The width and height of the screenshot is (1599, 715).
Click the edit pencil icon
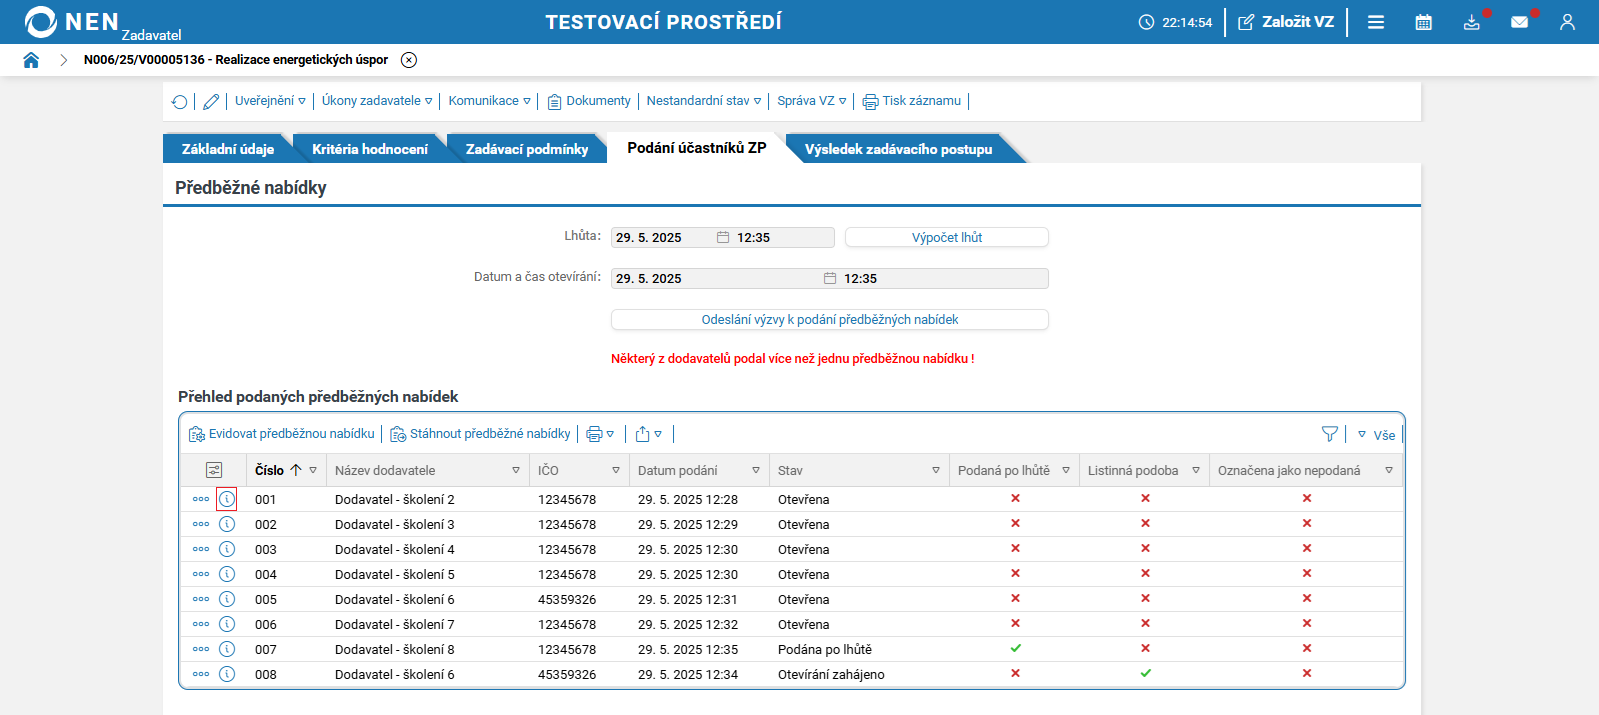click(x=211, y=102)
